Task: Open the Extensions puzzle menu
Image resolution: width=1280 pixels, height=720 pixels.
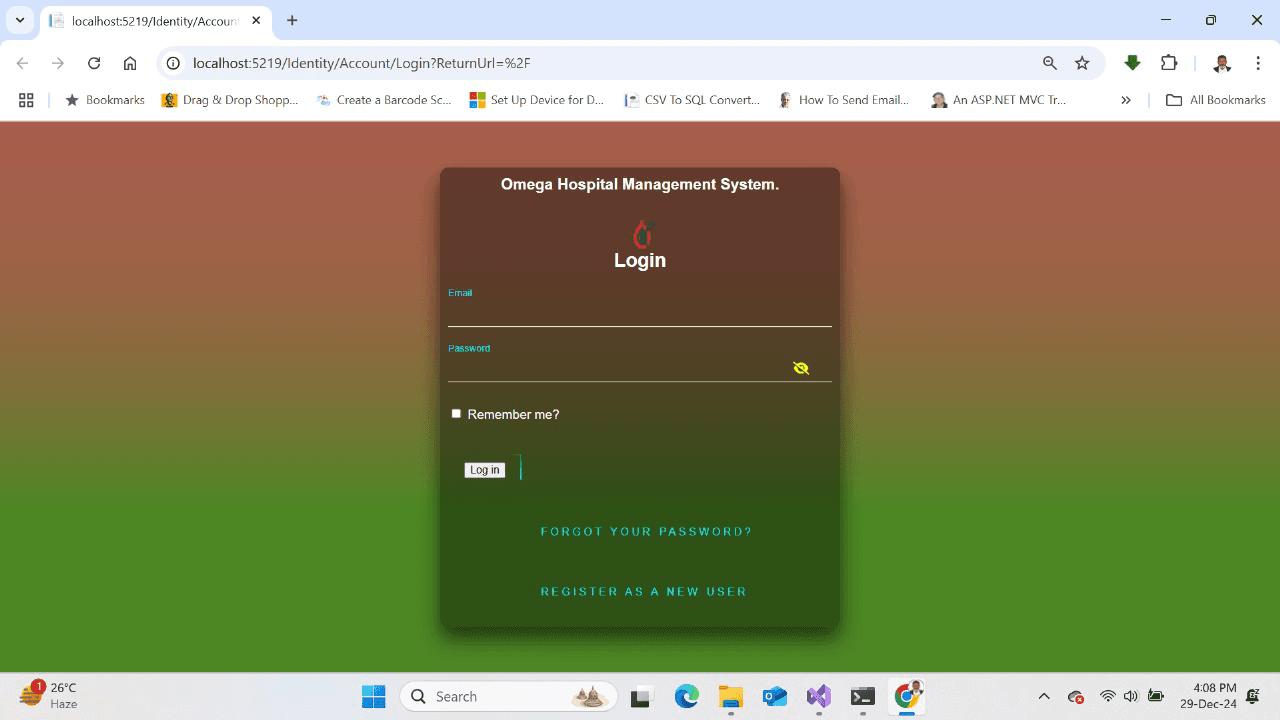Action: click(1169, 63)
